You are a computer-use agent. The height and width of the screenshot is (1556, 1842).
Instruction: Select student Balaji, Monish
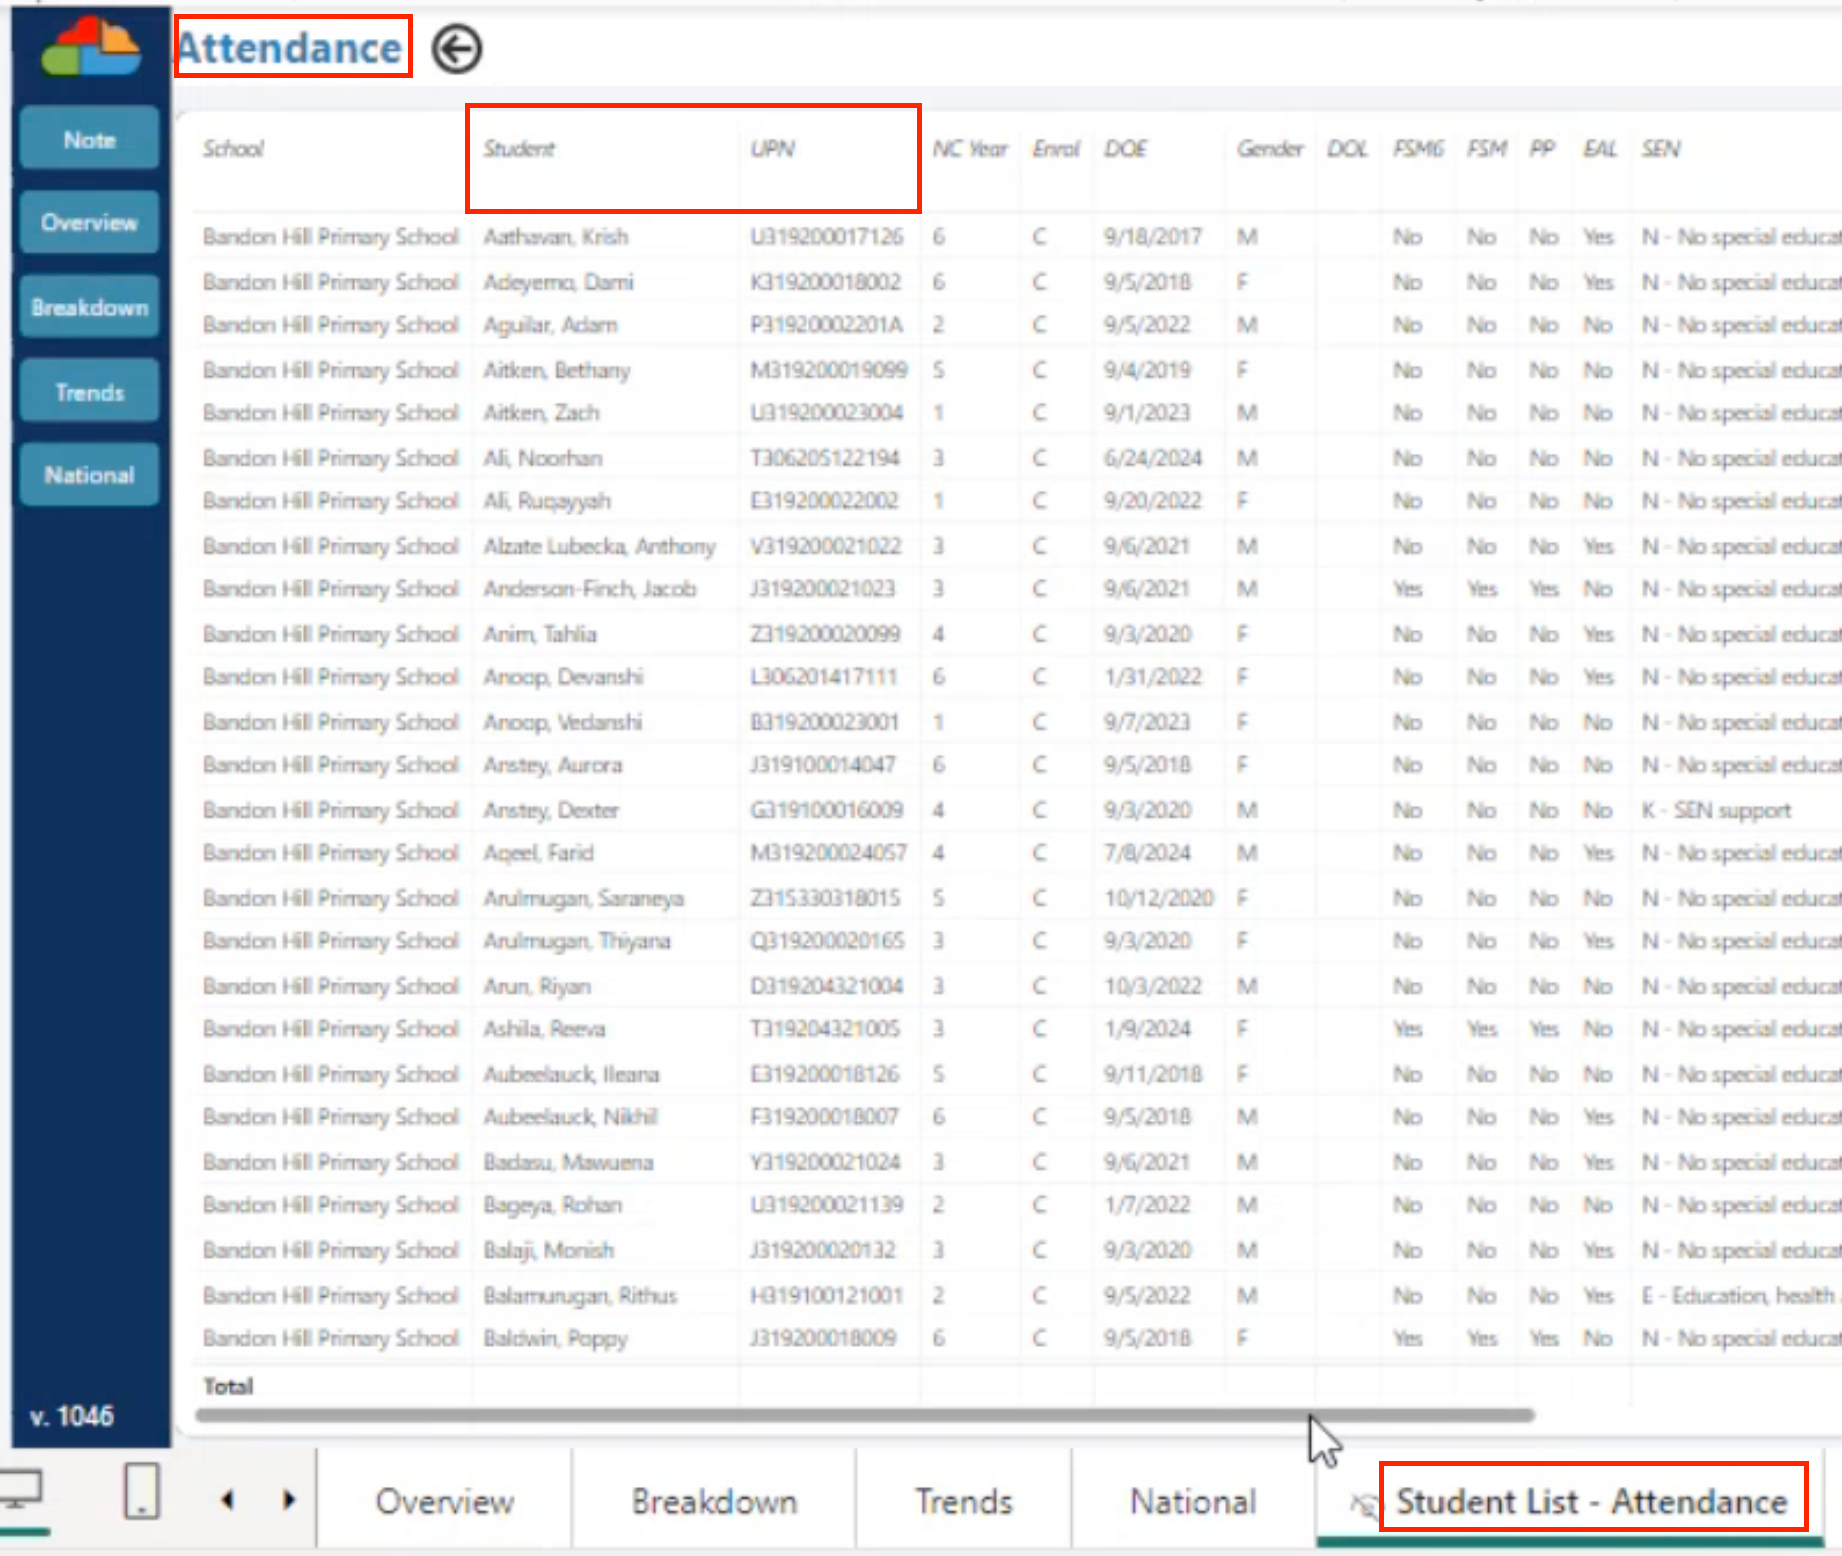pos(549,1250)
